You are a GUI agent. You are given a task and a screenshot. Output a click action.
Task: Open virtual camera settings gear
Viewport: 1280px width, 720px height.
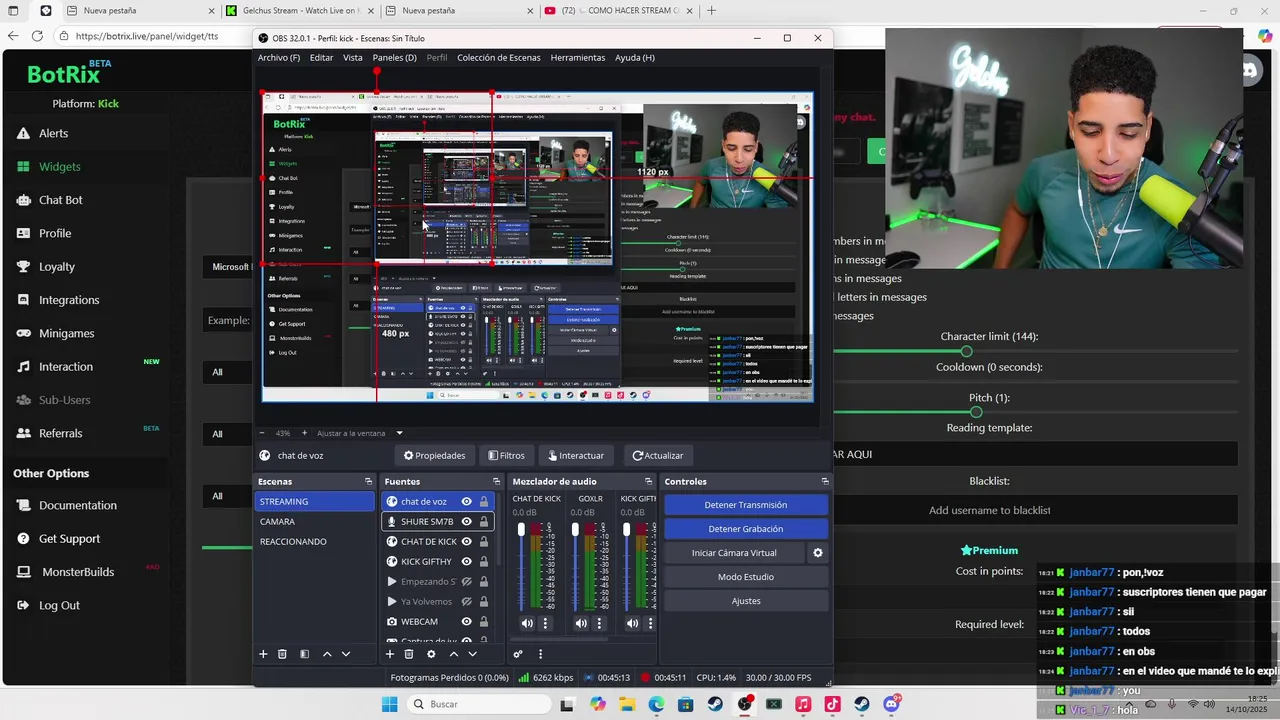point(818,553)
